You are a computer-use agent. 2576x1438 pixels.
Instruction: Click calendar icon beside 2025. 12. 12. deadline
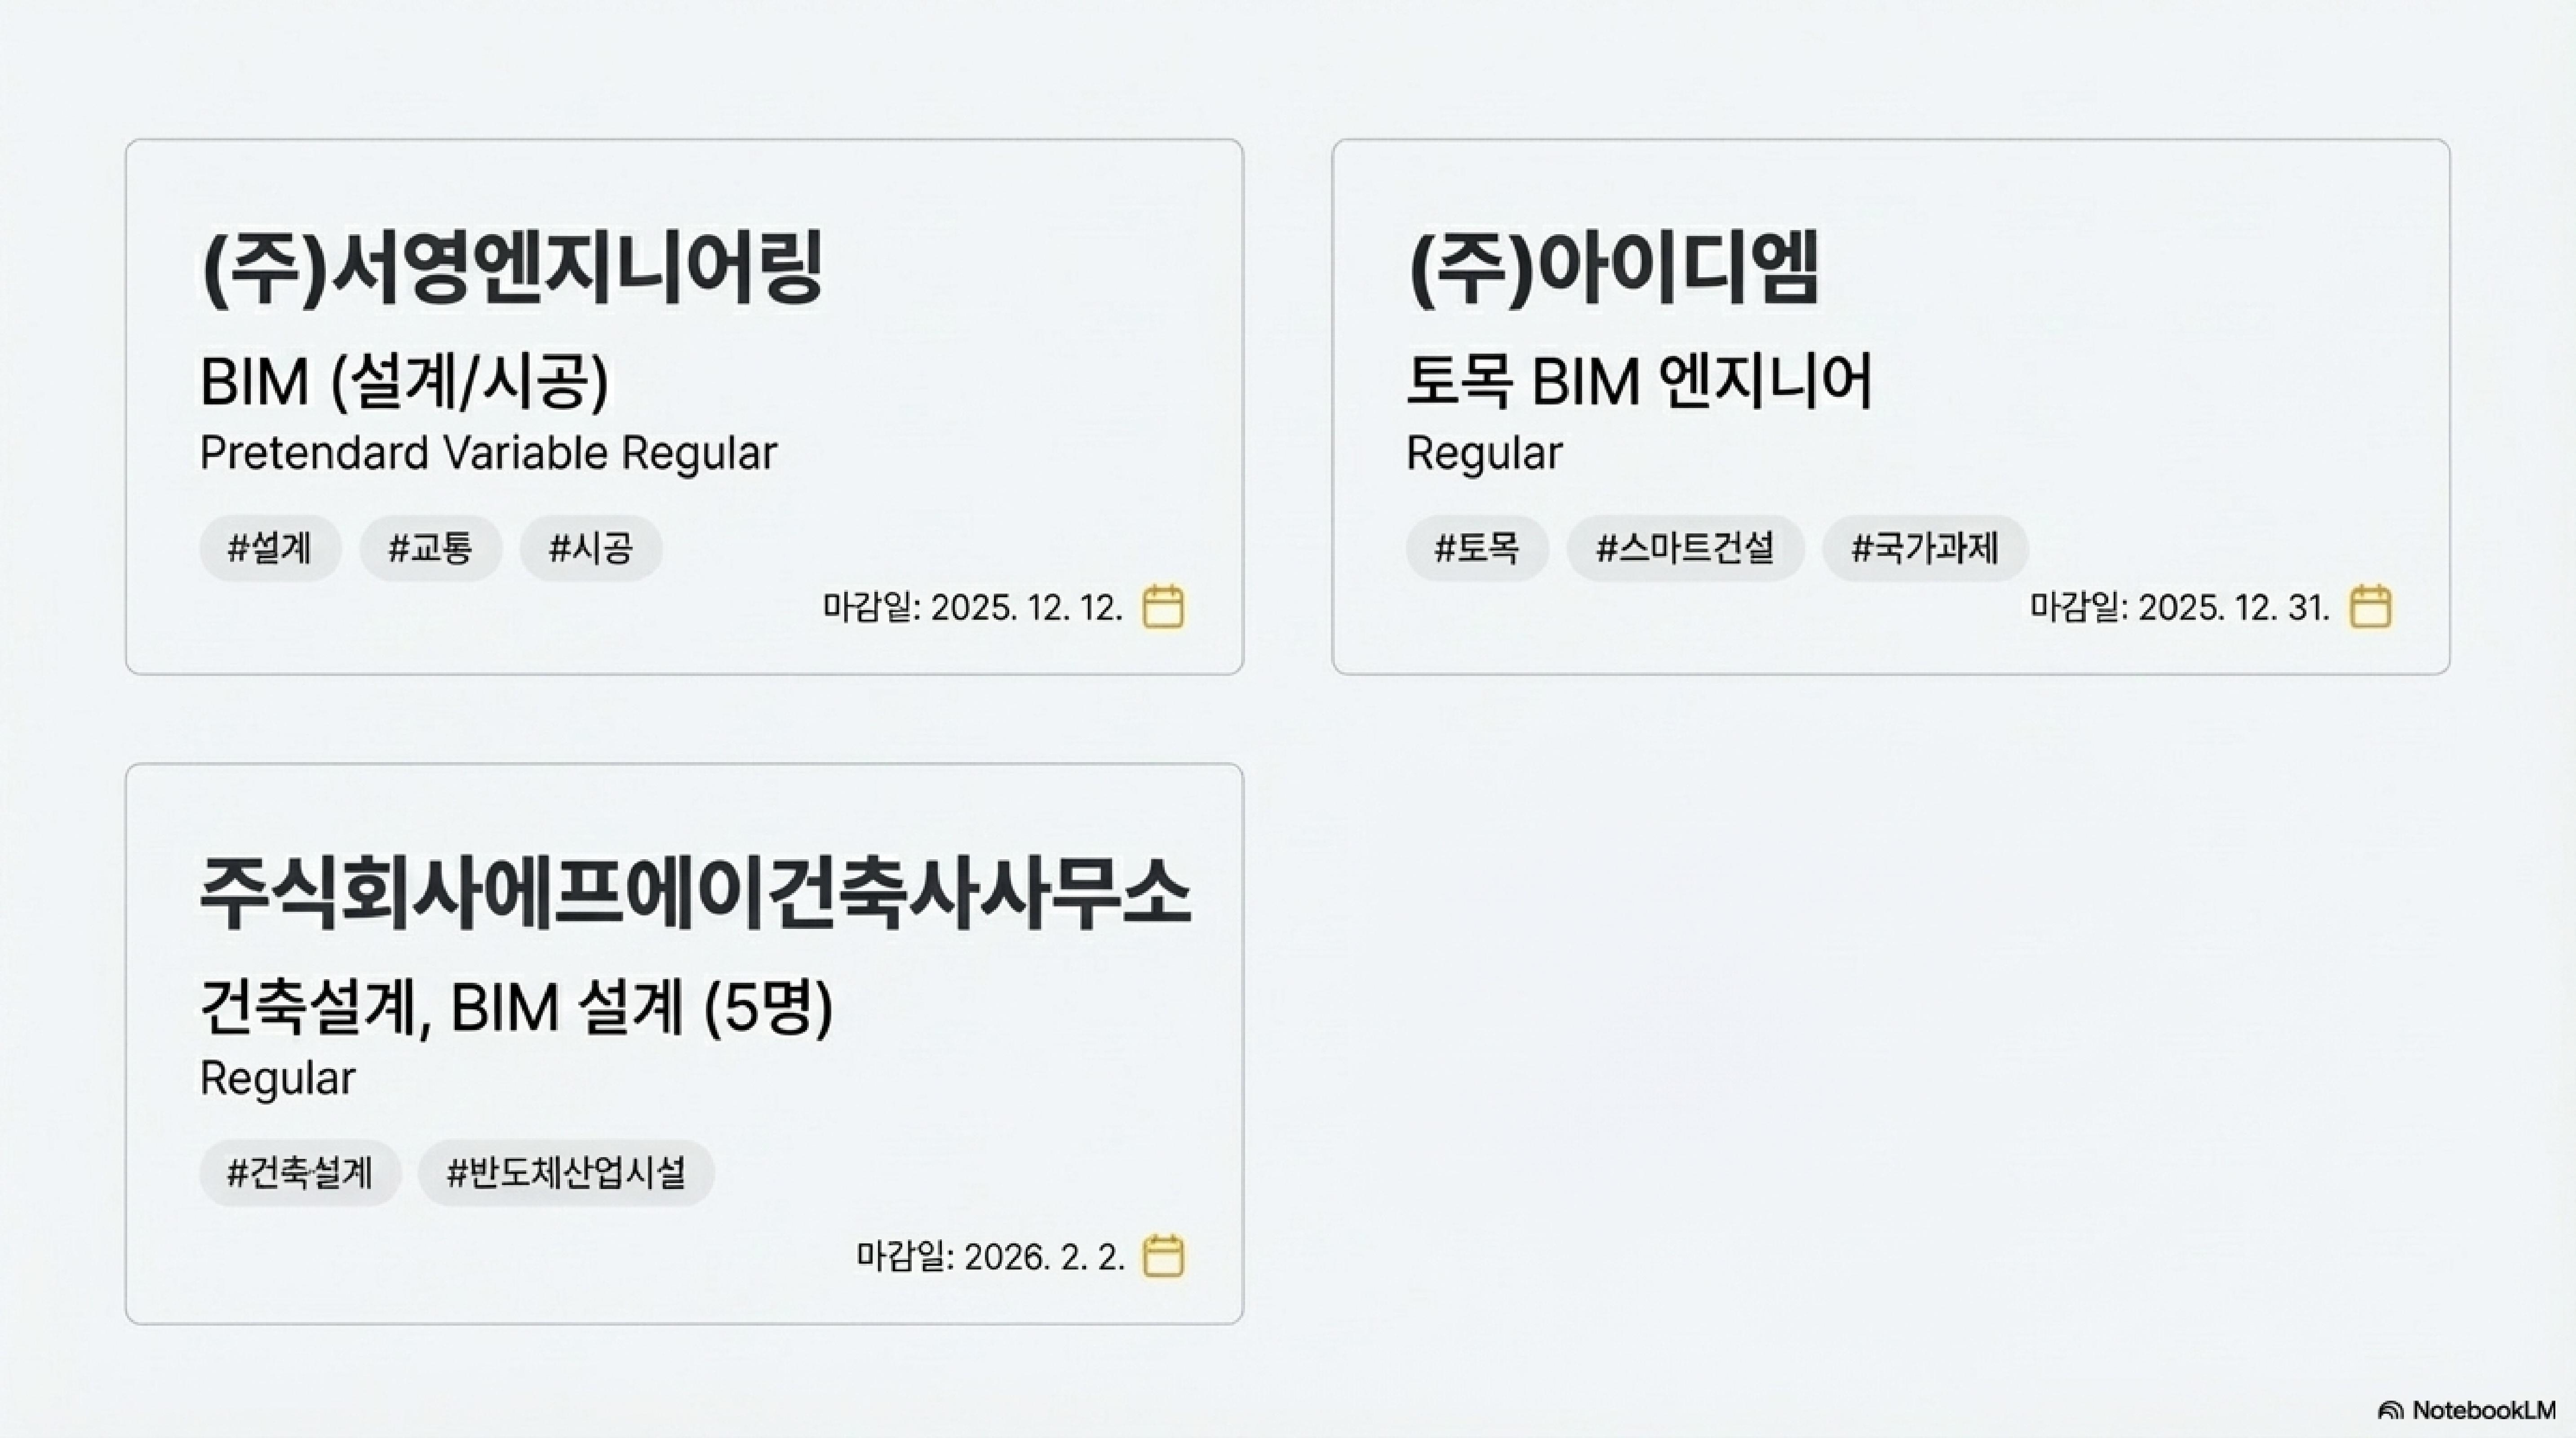pos(1163,607)
